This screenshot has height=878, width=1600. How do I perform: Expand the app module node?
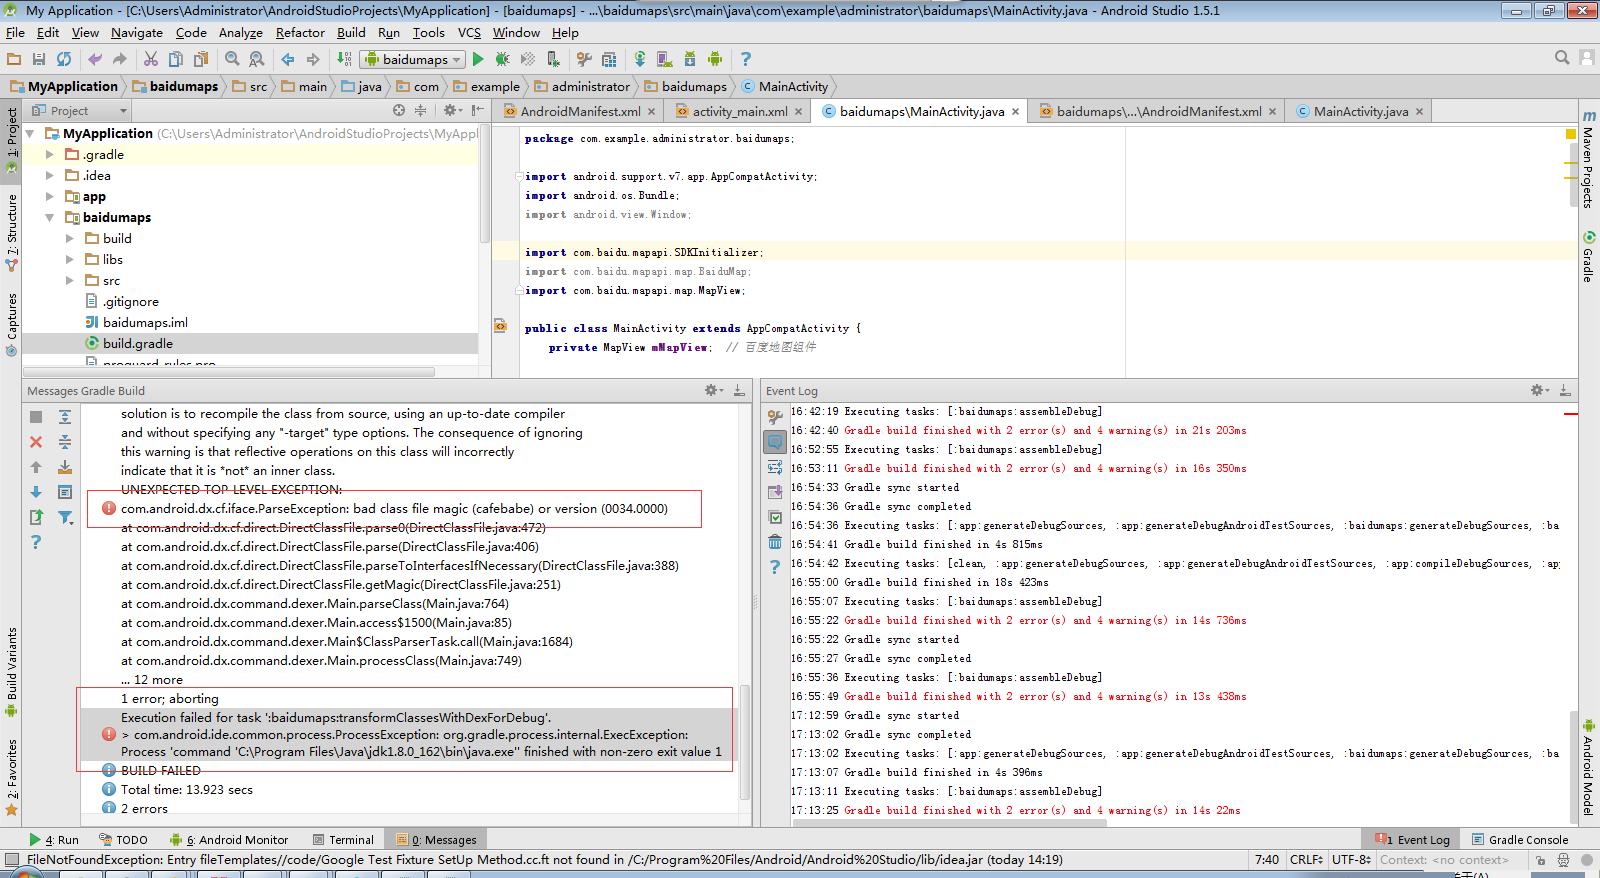(50, 196)
